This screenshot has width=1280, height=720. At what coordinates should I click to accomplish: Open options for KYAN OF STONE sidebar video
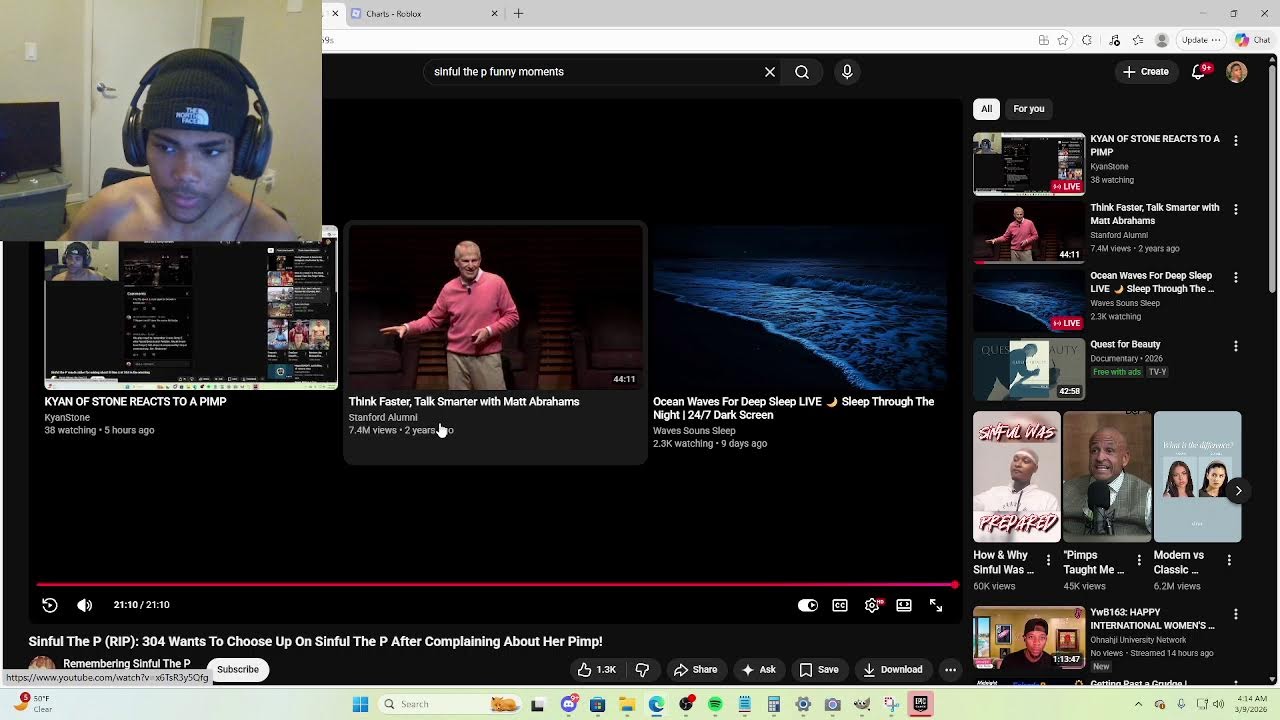coord(1236,141)
